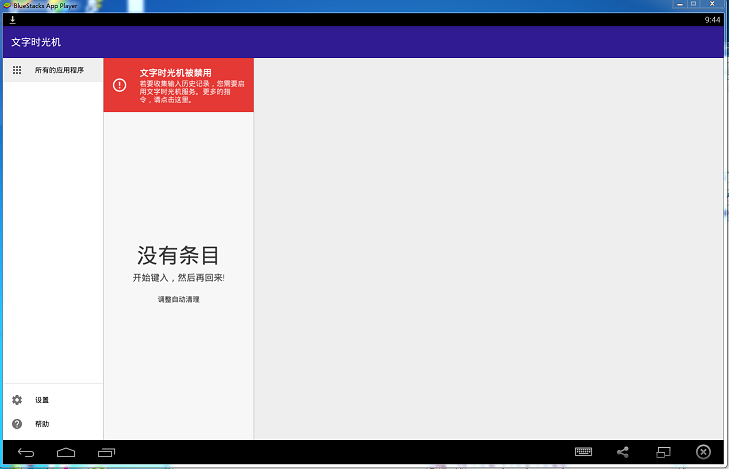Click the 文字时光机被禁用 banner heading
Screen dimensions: 729x469
click(x=175, y=73)
